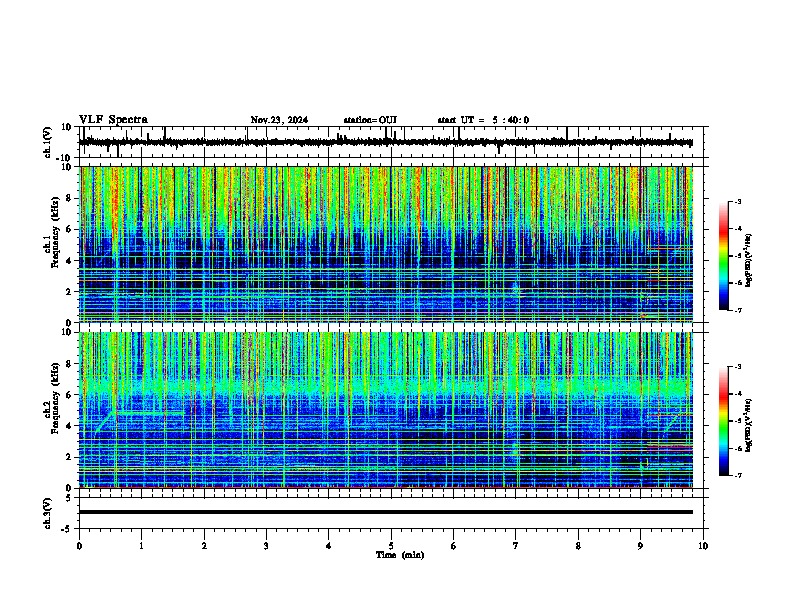Click the "-5" tick on the ch.3(V) axis
Image resolution: width=792 pixels, height=612 pixels.
coord(68,529)
